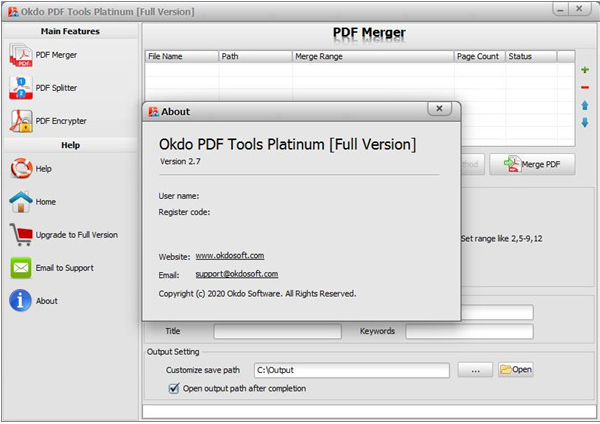Open the PDF Merger feature icon

coord(21,55)
